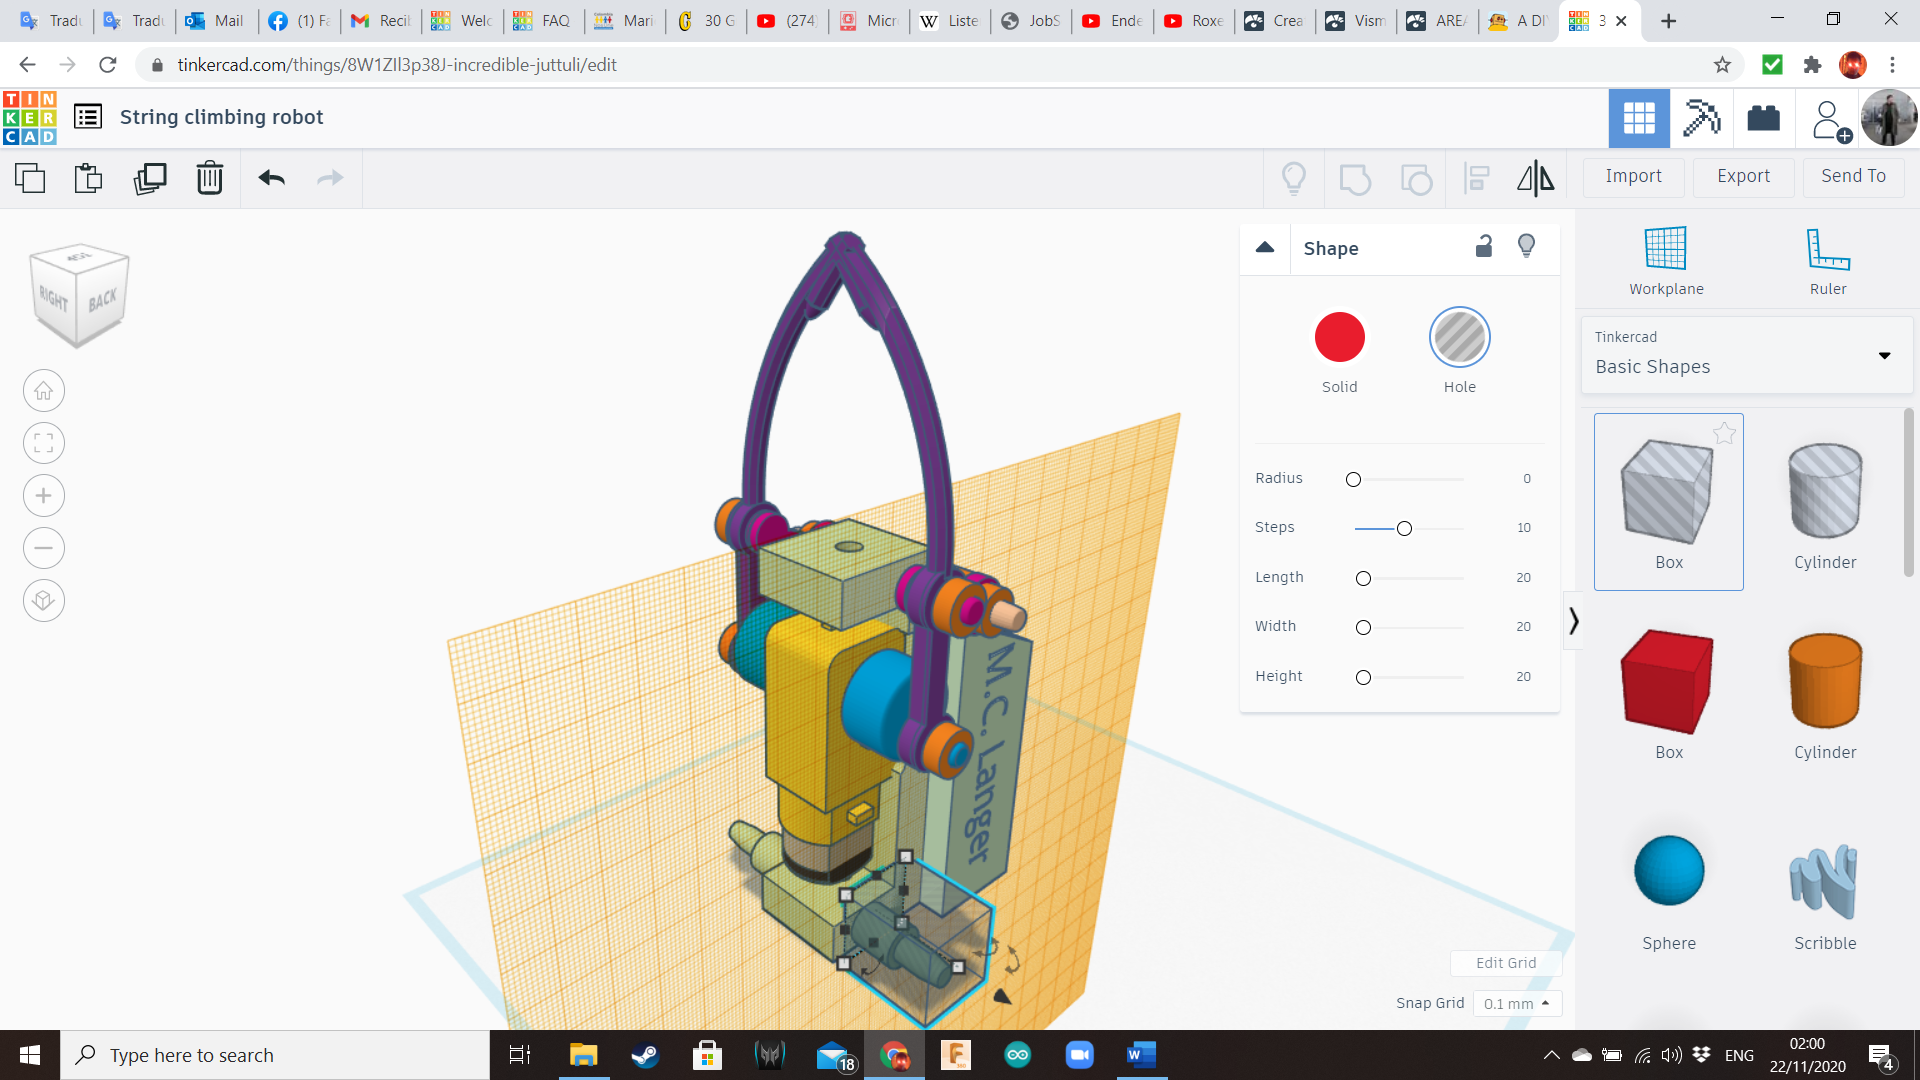Hide selected shape lightbulb in panel
1920x1080 pixels.
coord(1526,246)
